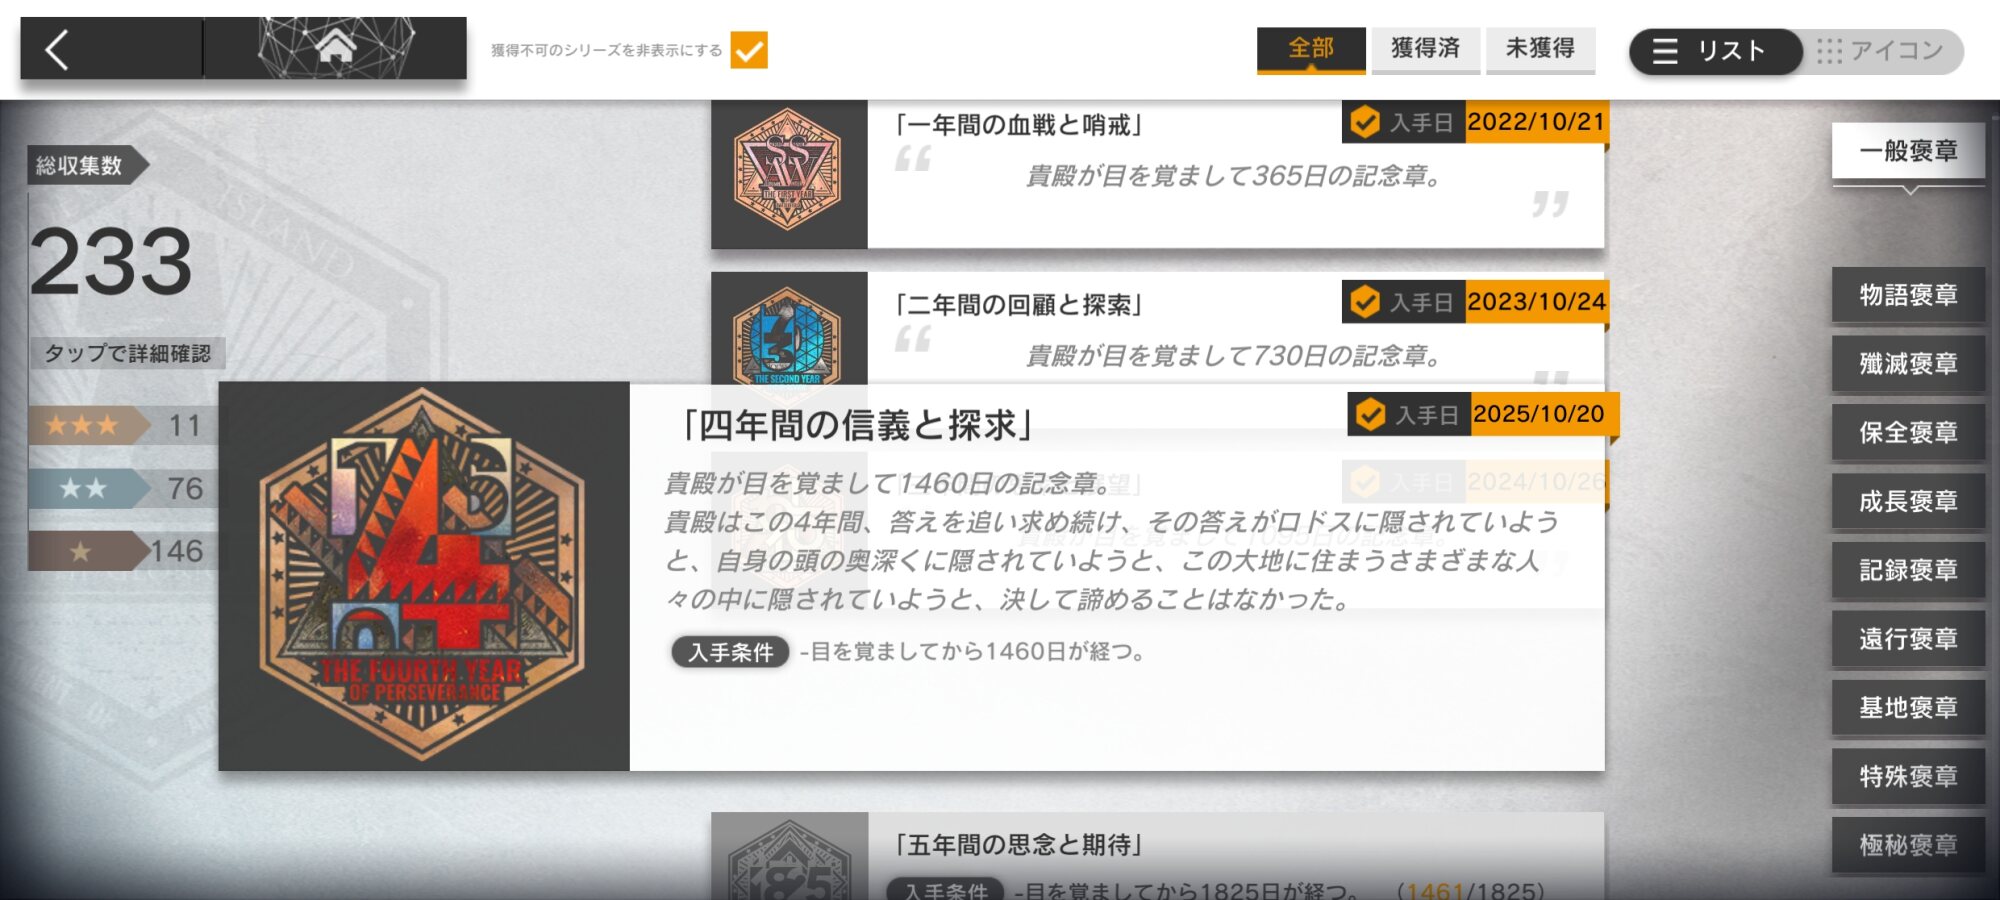Open the 殲滅褒章 category

(1908, 364)
